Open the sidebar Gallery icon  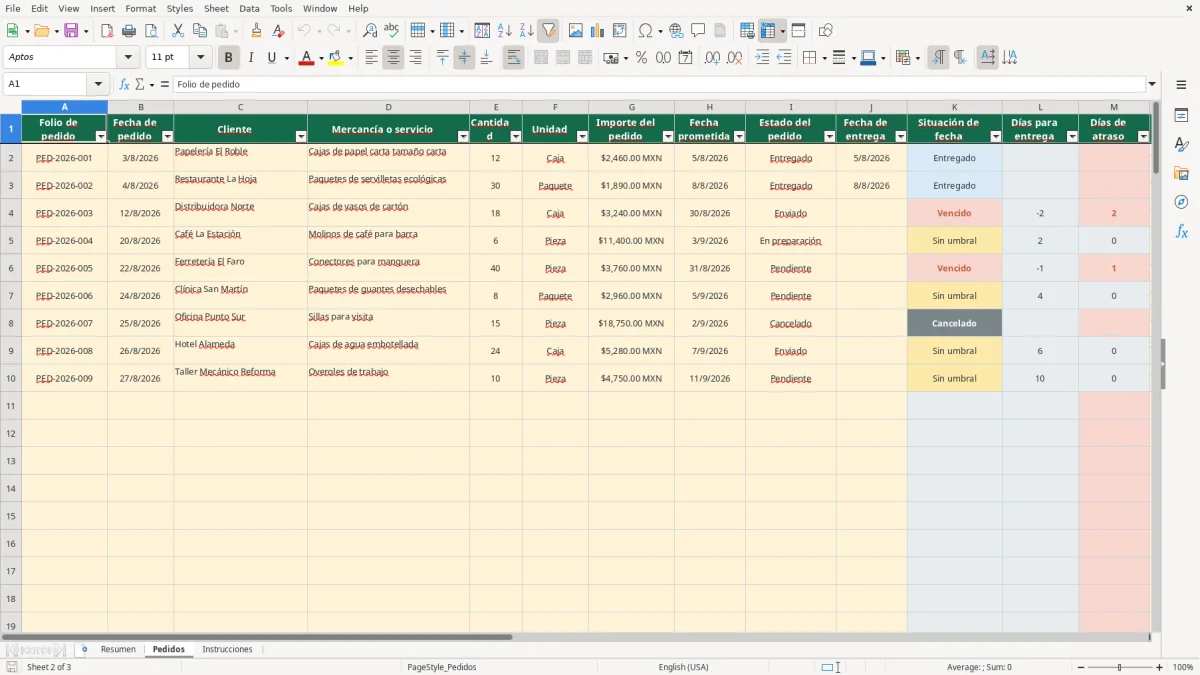1181,173
